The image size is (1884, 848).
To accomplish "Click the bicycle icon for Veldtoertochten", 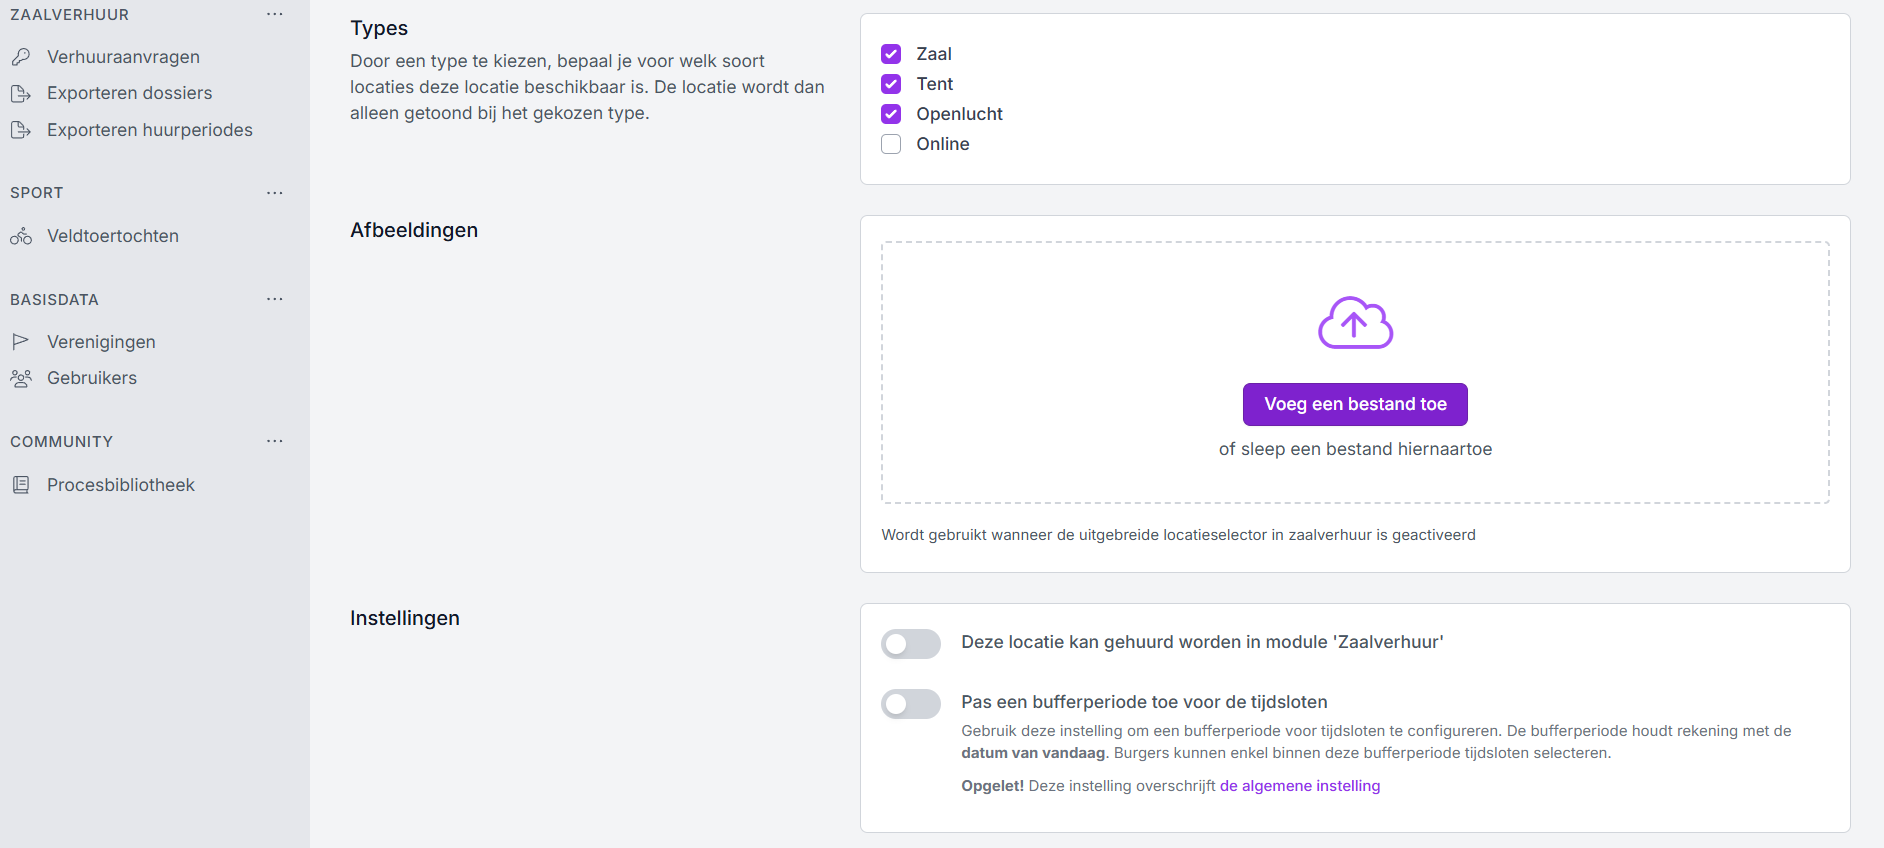I will (21, 237).
